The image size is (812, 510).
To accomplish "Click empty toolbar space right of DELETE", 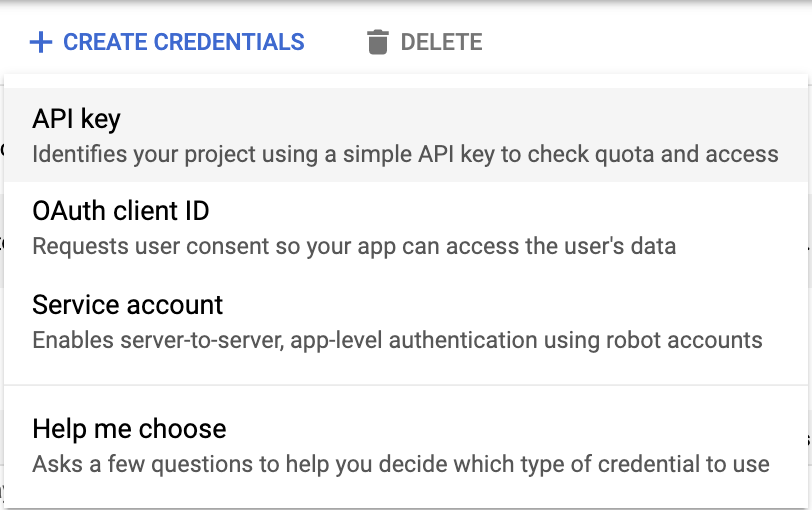I will [x=640, y=43].
